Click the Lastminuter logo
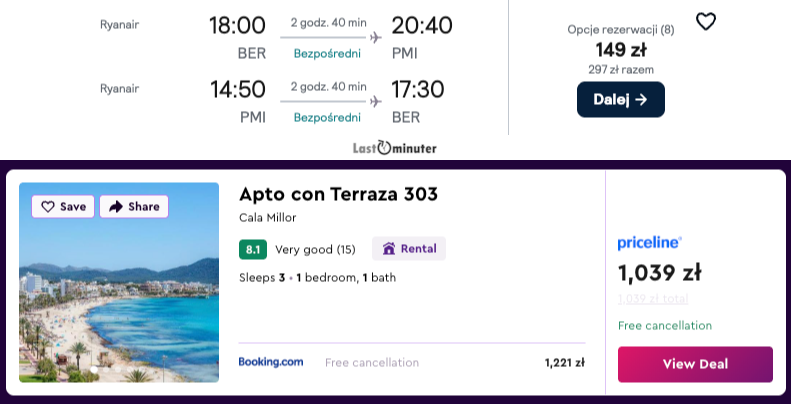Image resolution: width=791 pixels, height=404 pixels. pyautogui.click(x=394, y=148)
